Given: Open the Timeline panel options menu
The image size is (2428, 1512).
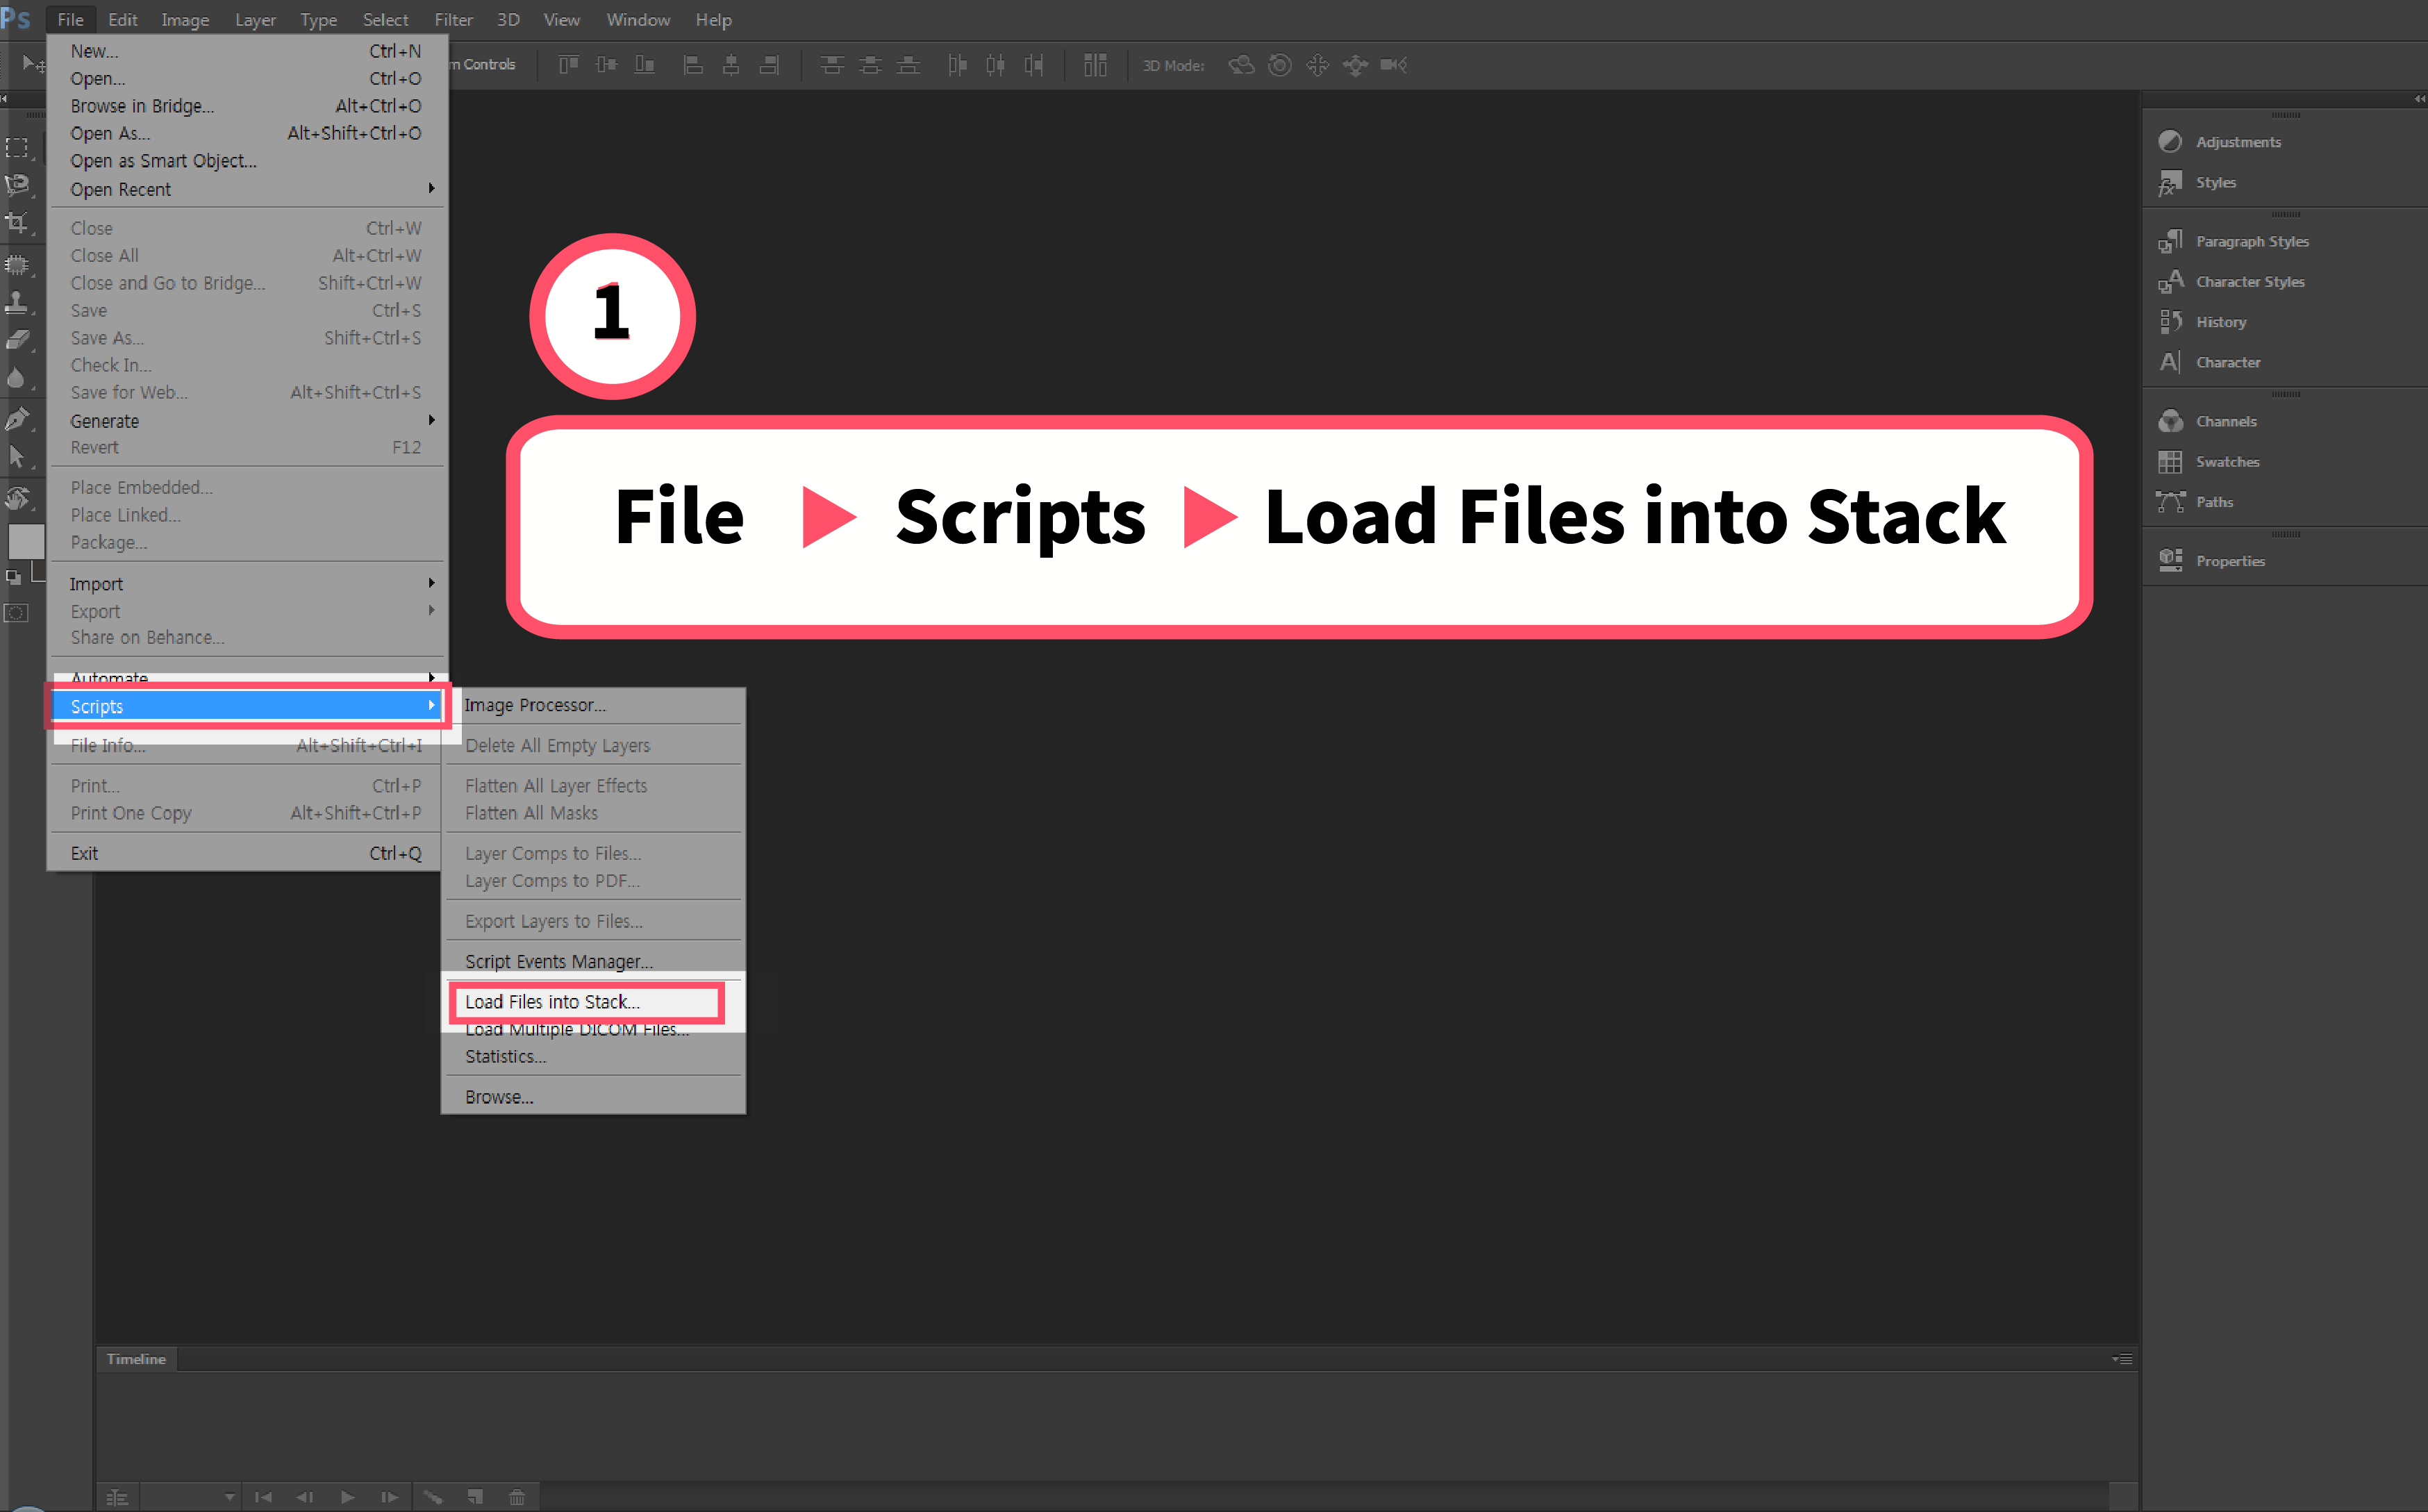Looking at the screenshot, I should coord(2121,1359).
